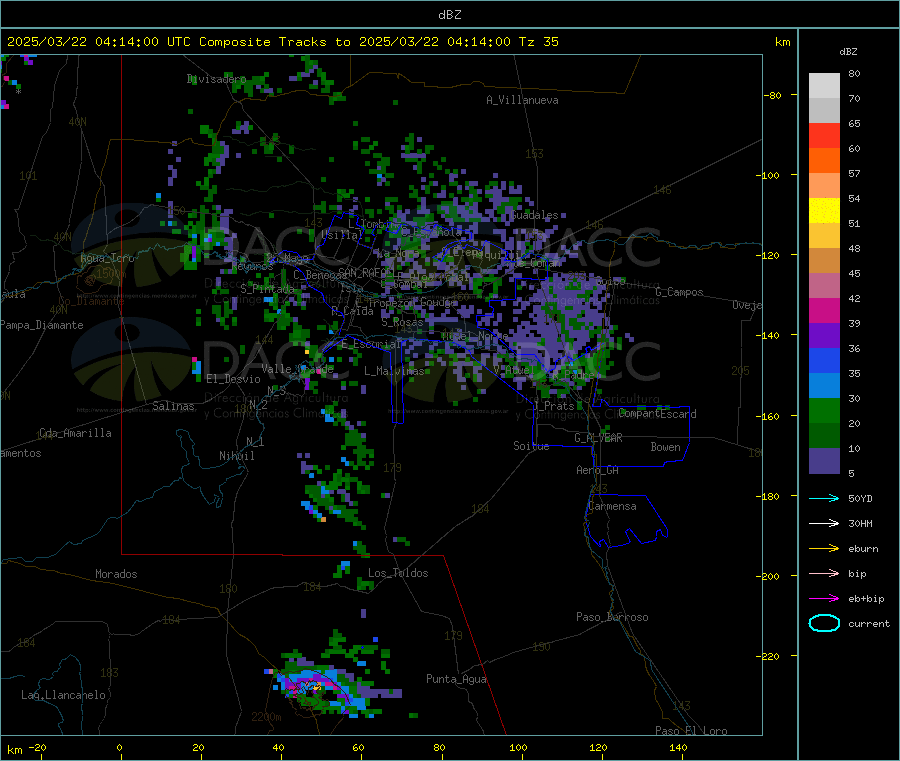Viewport: 900px width, 761px height.
Task: Click the Morados map label
Action: click(116, 574)
